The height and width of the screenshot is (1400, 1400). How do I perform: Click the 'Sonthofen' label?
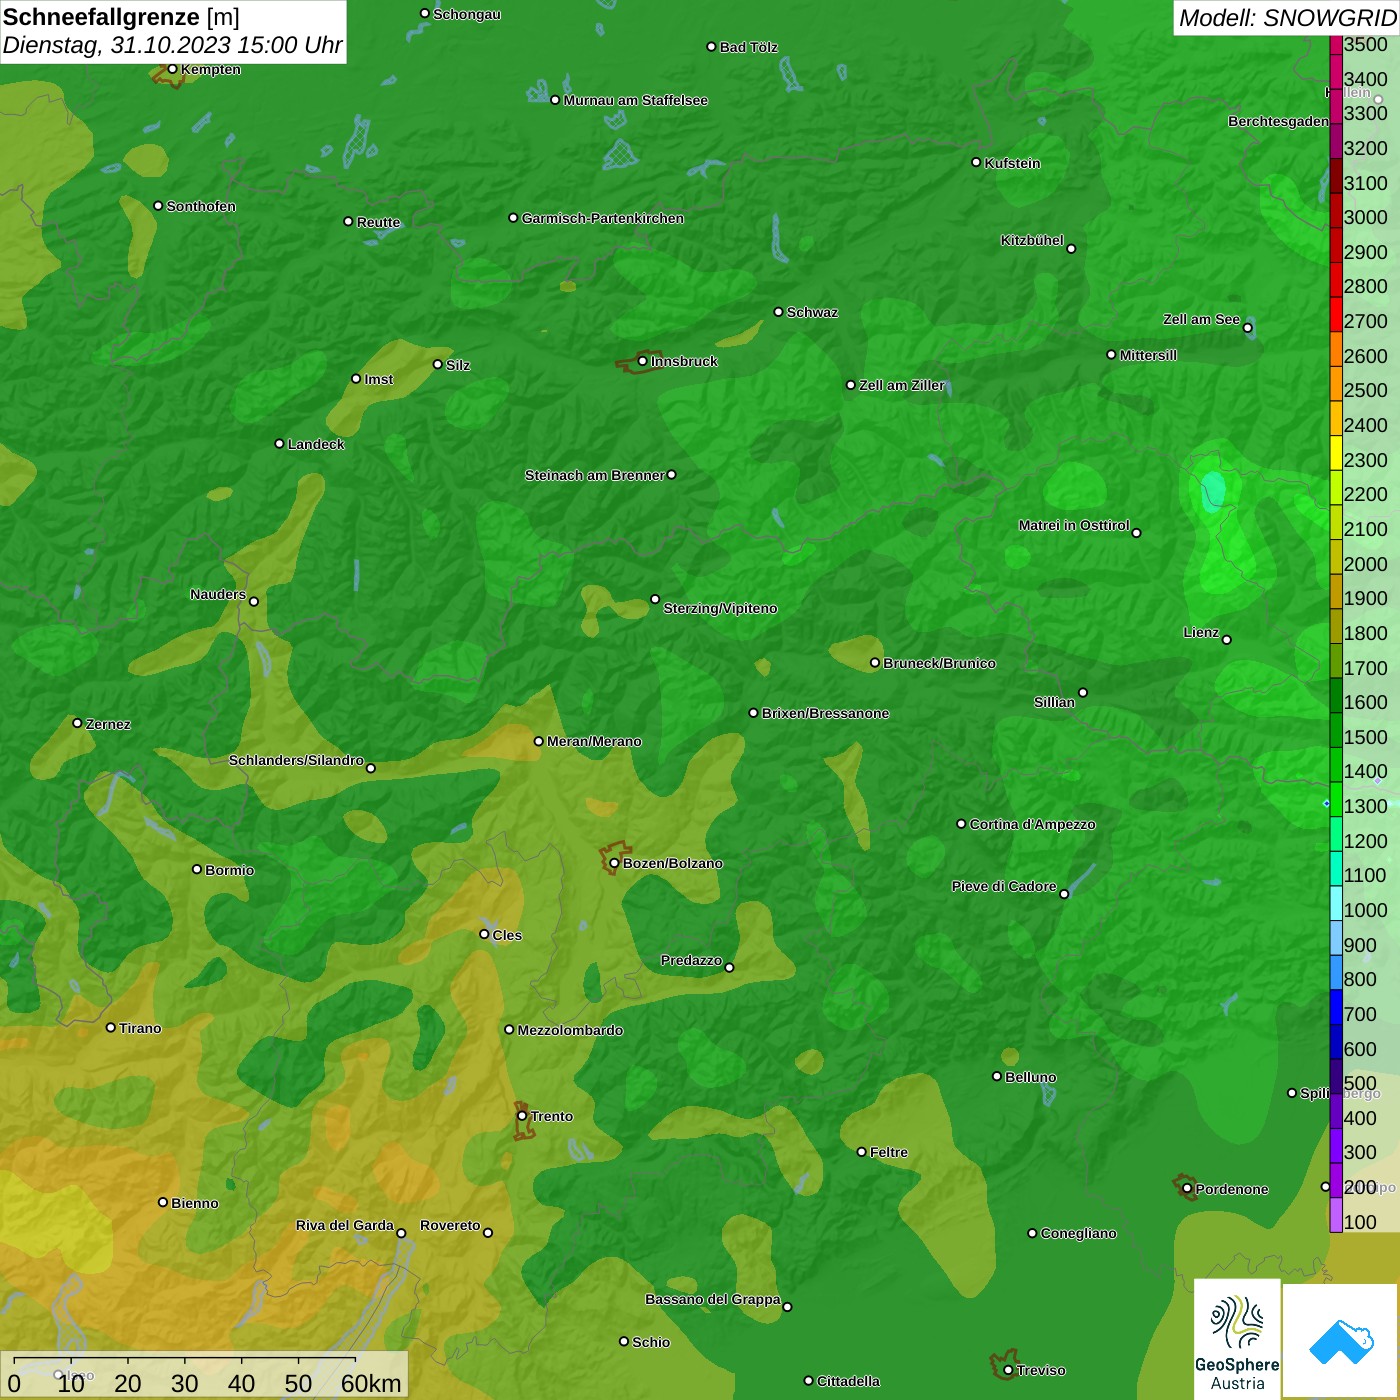click(201, 206)
